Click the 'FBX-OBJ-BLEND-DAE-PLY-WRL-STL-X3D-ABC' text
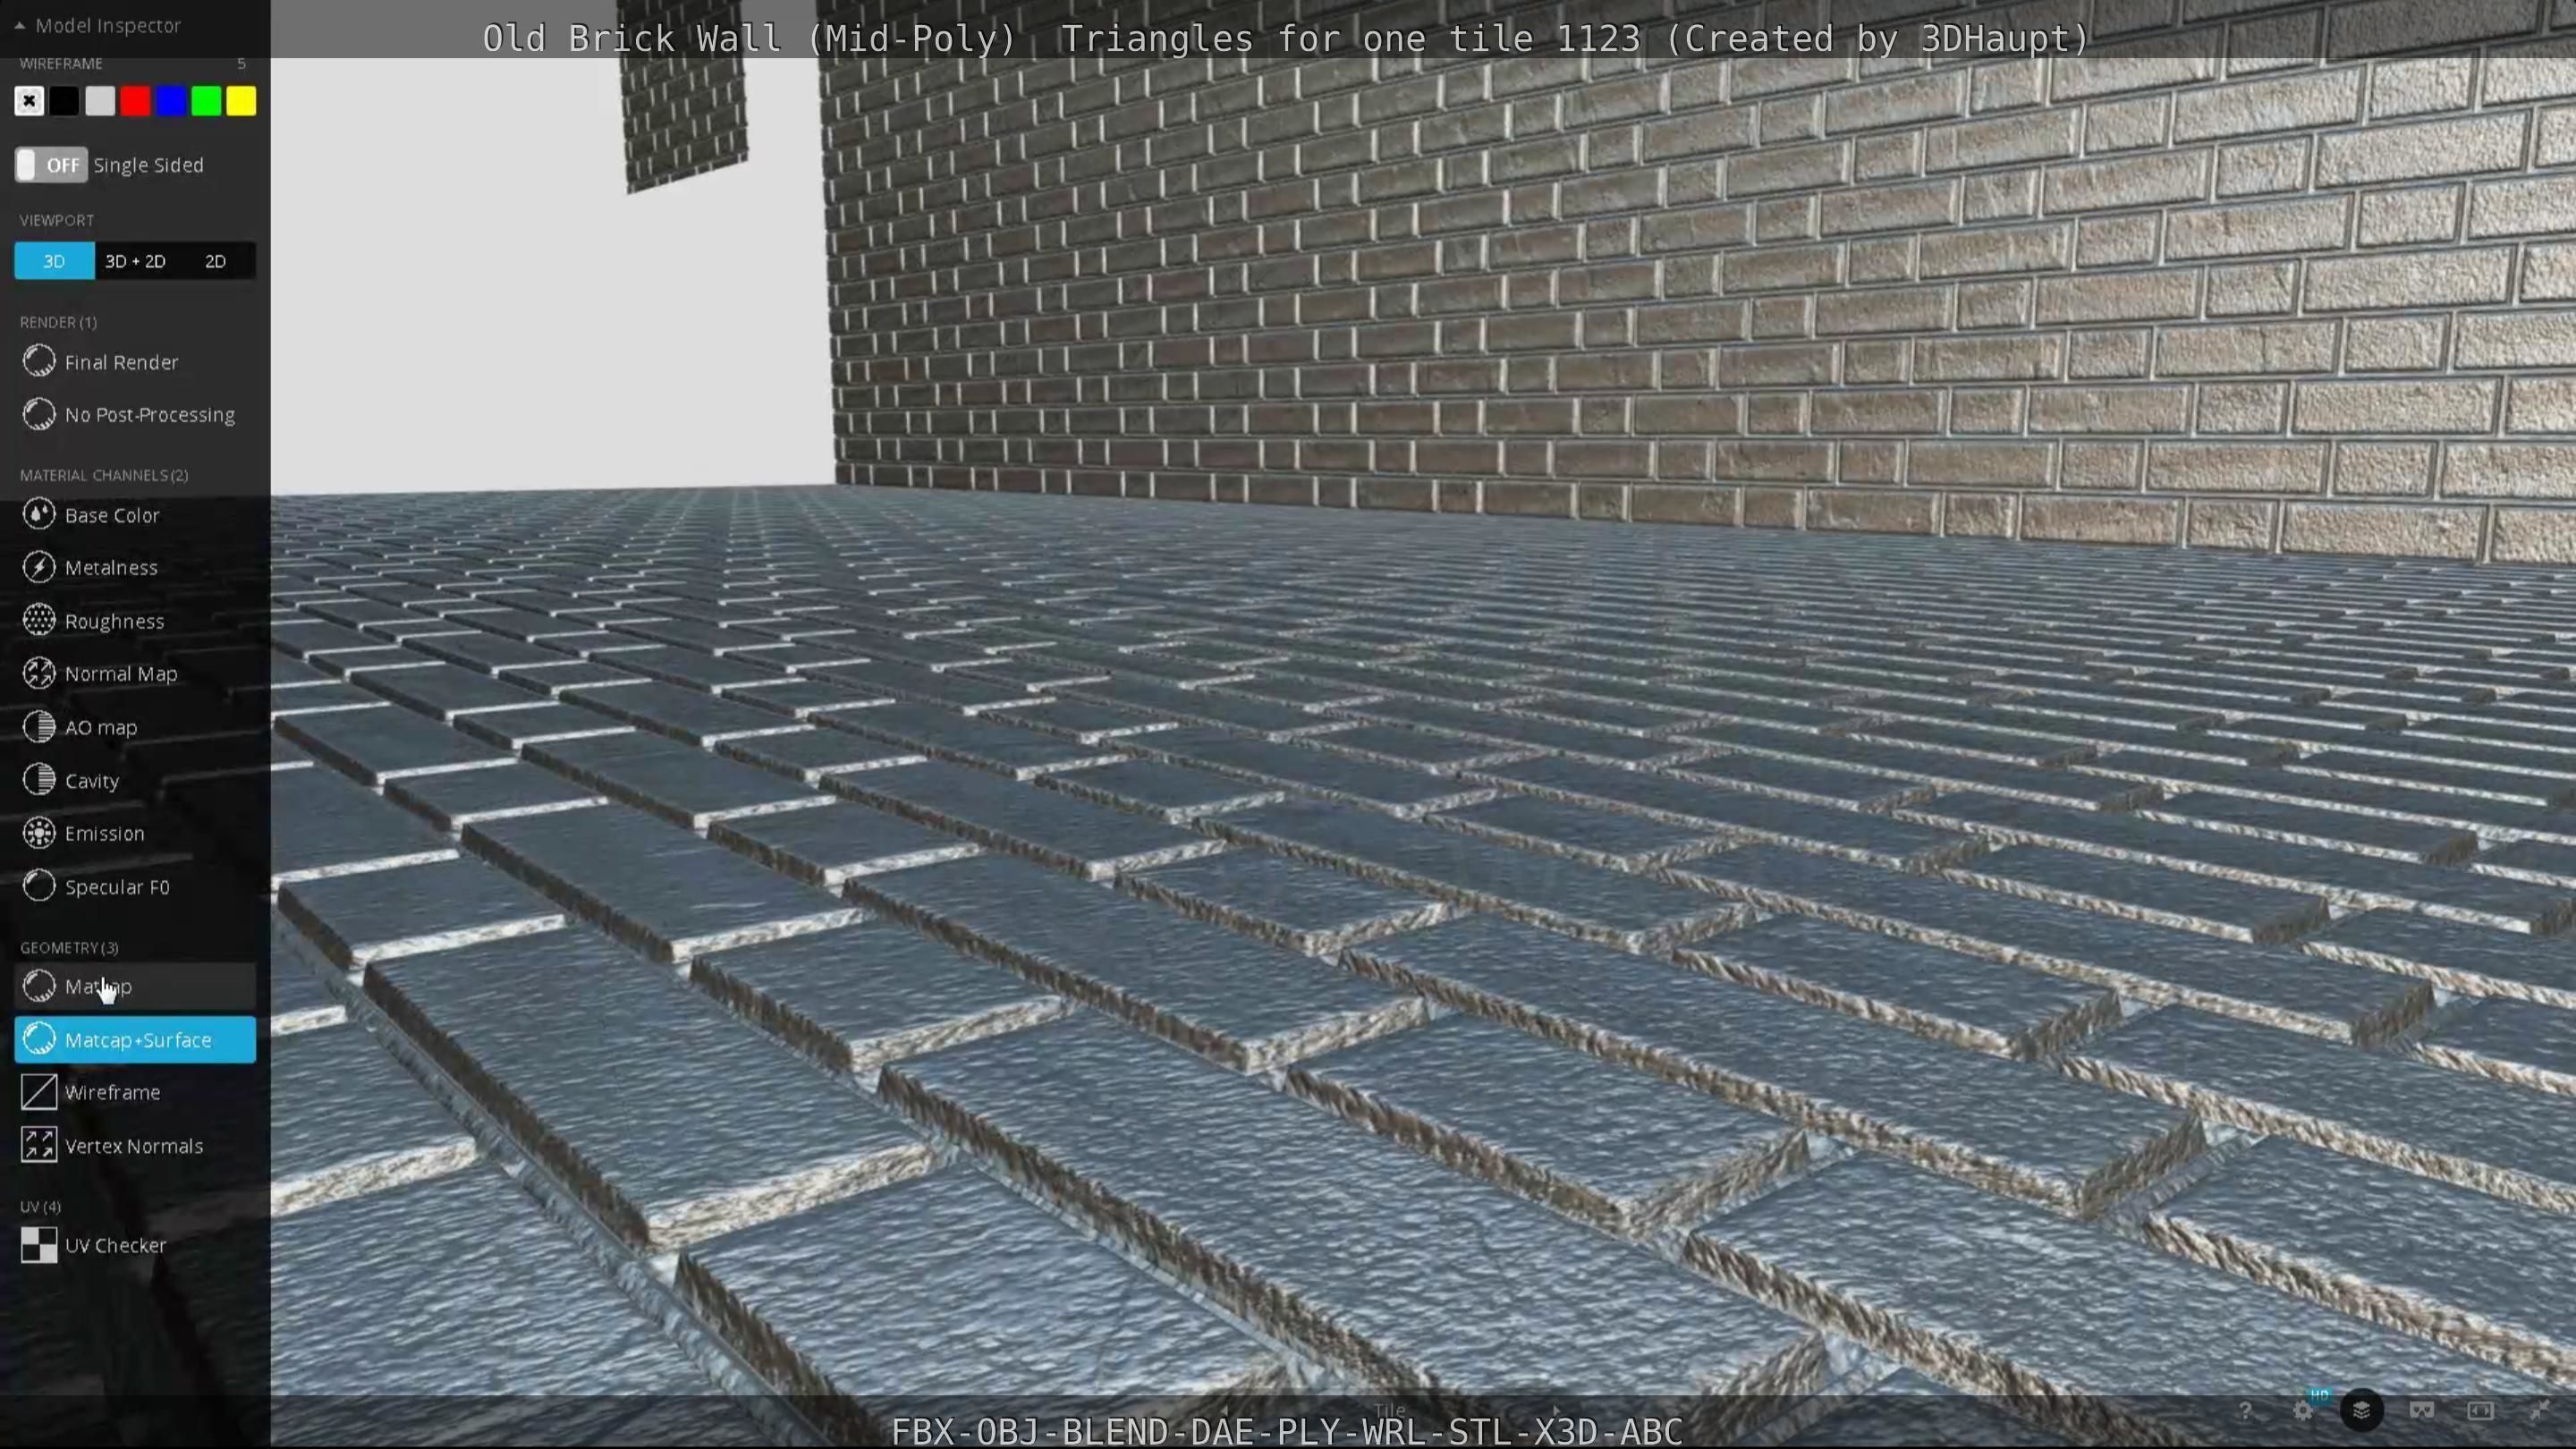2576x1449 pixels. point(1287,1432)
